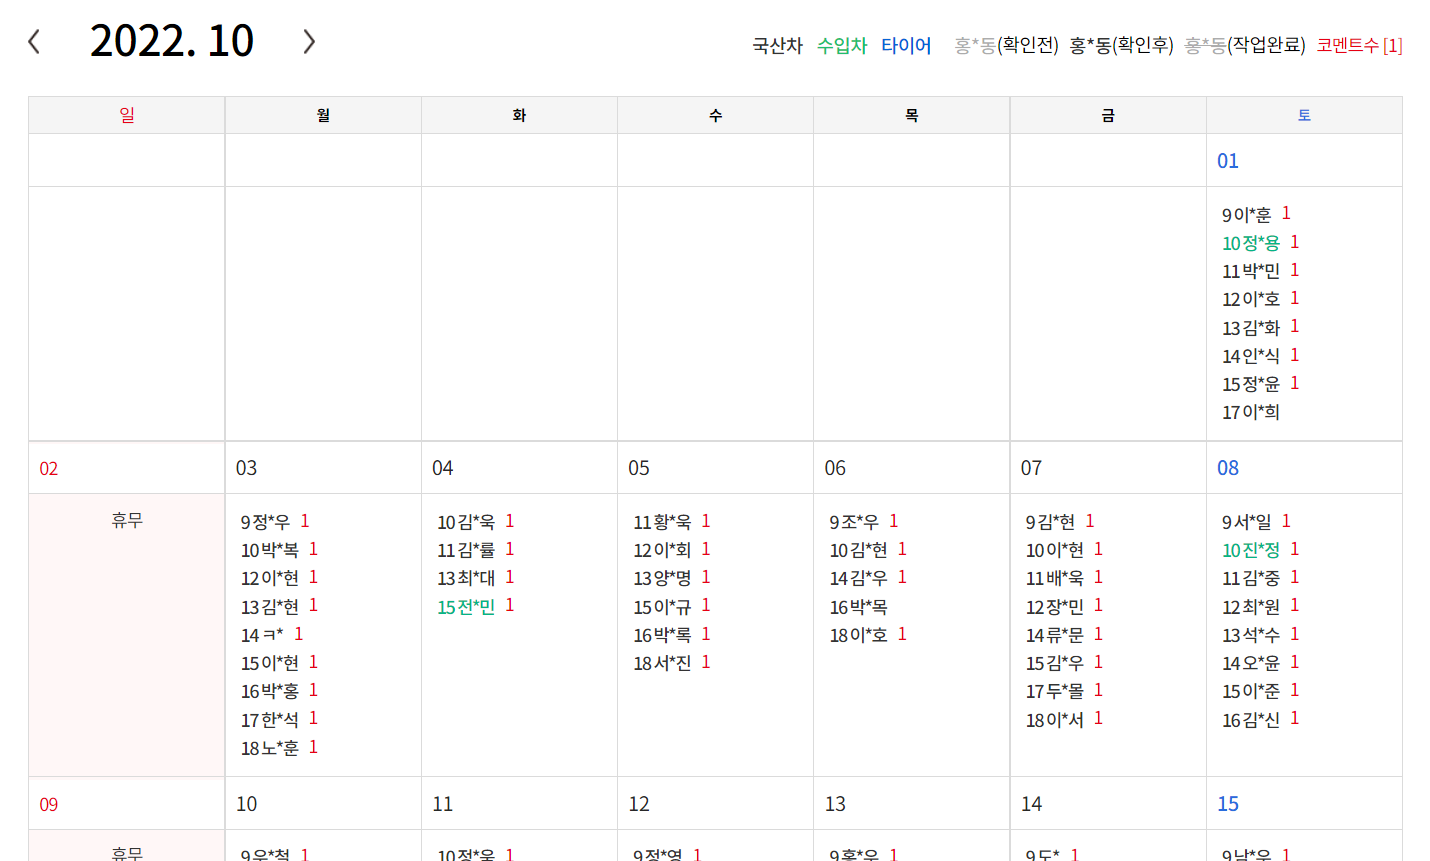This screenshot has width=1430, height=861.
Task: Go to next month arrow
Action: point(309,42)
